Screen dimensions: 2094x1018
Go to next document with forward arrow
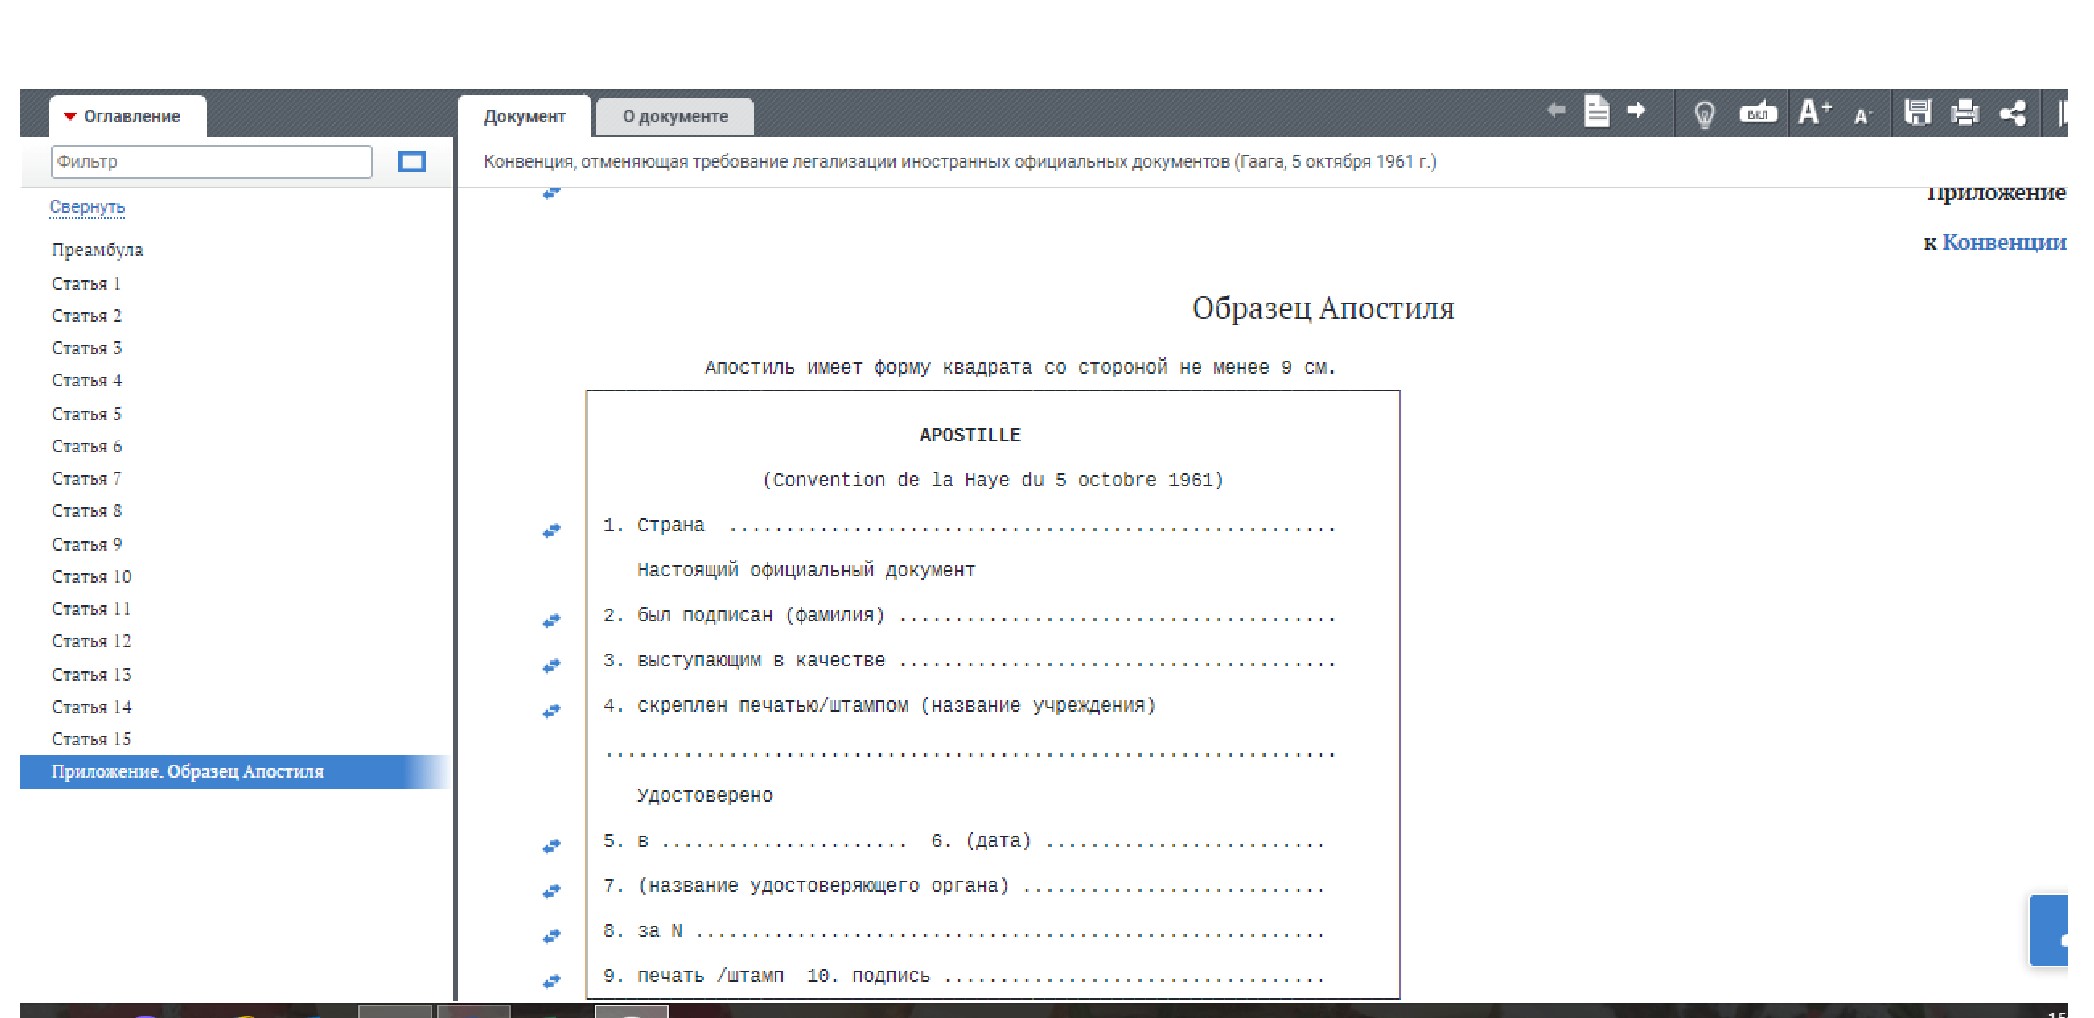click(1637, 110)
